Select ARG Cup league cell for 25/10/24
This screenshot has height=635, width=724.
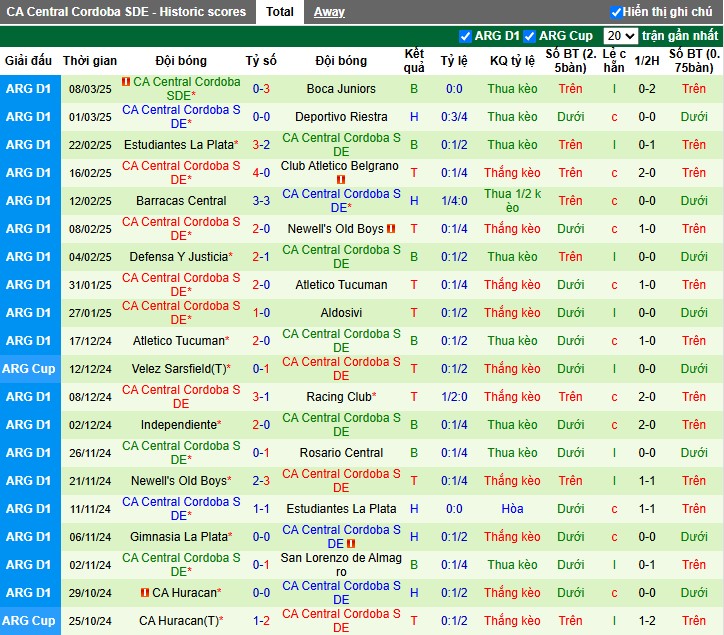point(29,621)
